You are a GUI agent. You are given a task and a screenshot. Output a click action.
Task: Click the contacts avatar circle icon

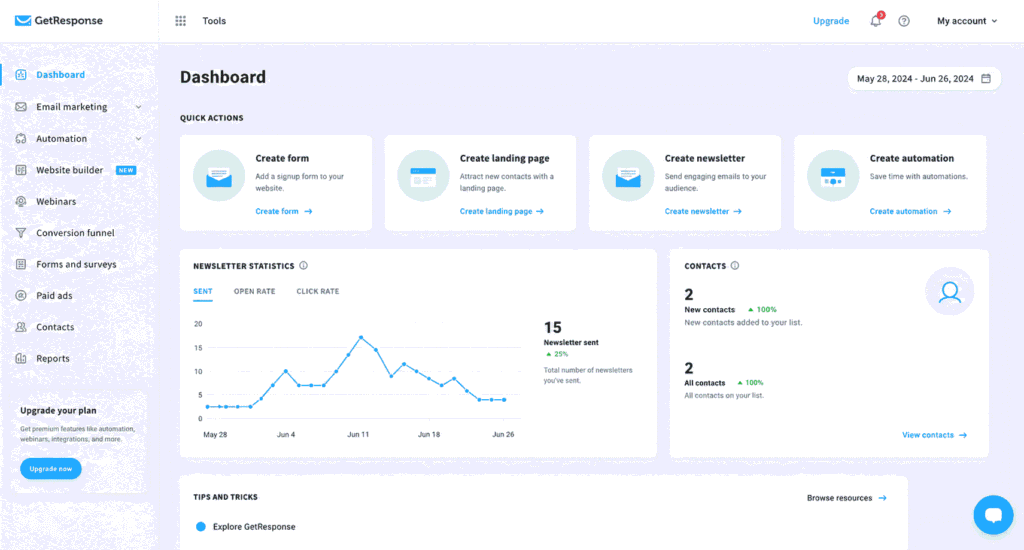click(950, 291)
